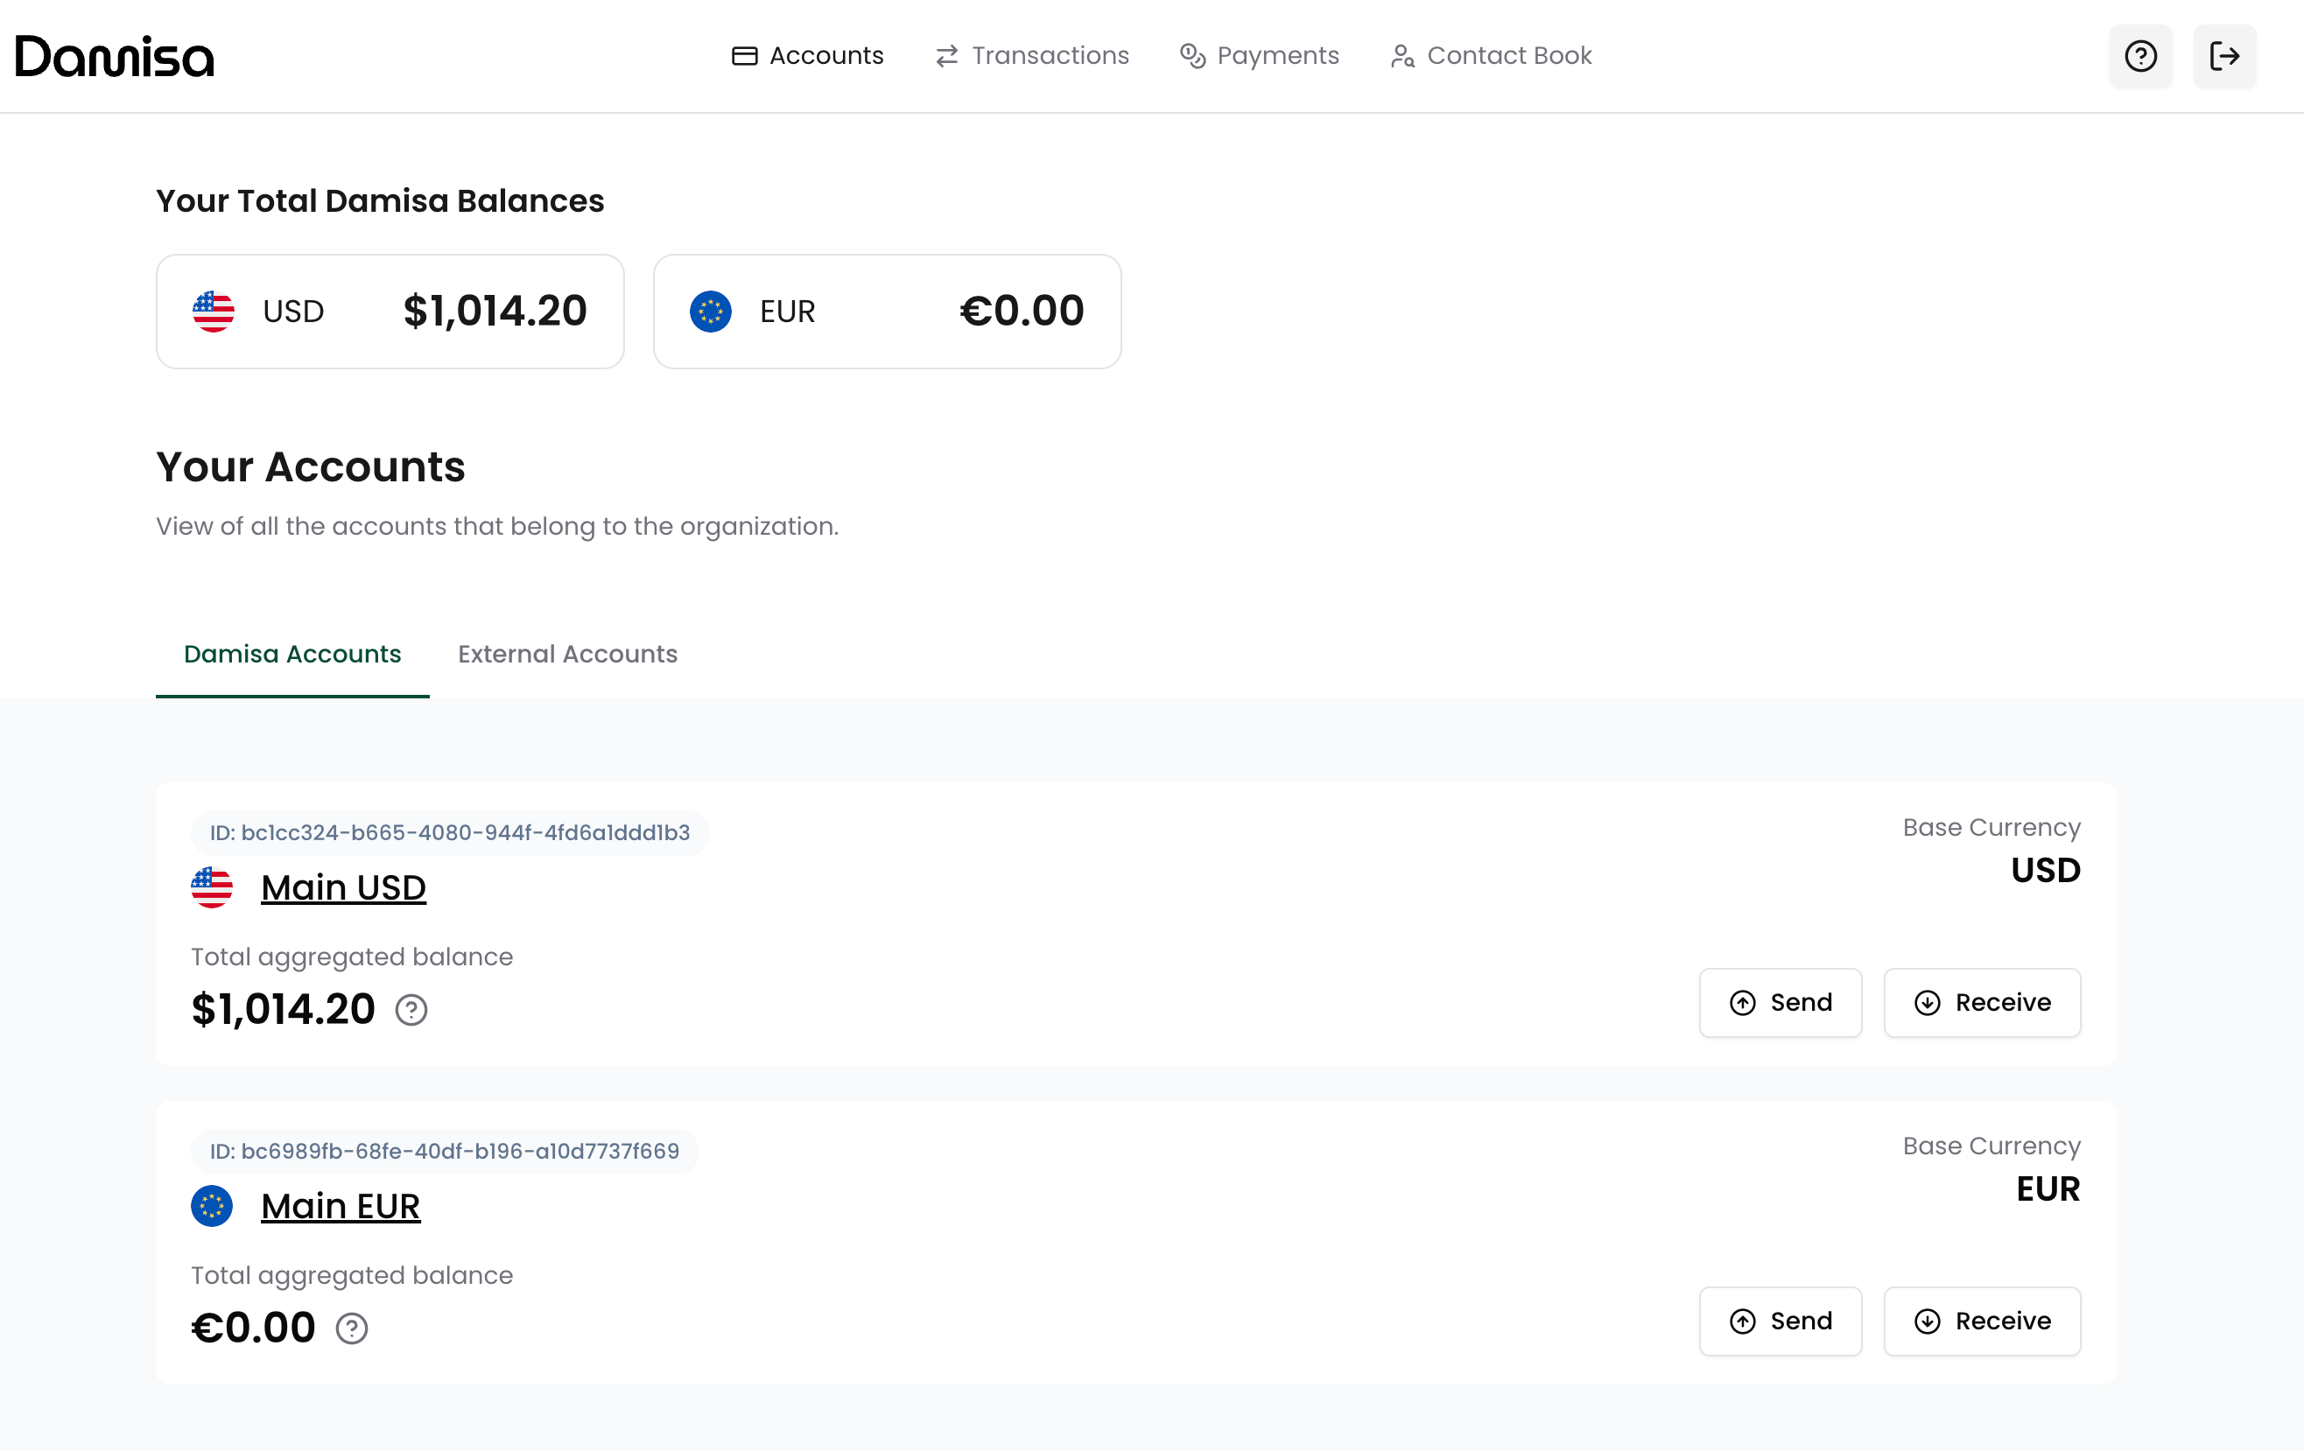Select the Damisa Accounts tab
The width and height of the screenshot is (2304, 1451).
[292, 654]
